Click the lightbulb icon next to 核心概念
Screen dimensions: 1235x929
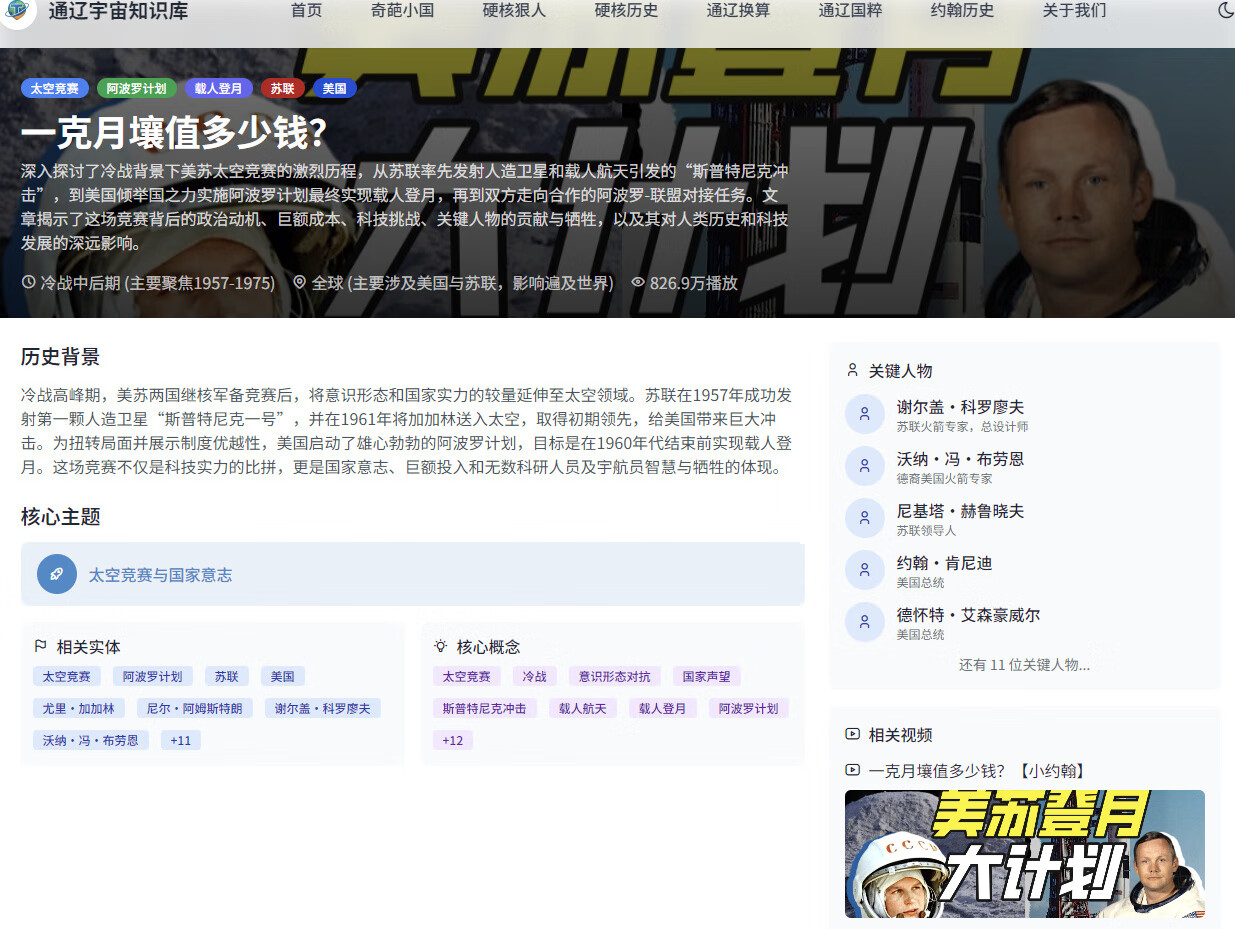tap(440, 647)
